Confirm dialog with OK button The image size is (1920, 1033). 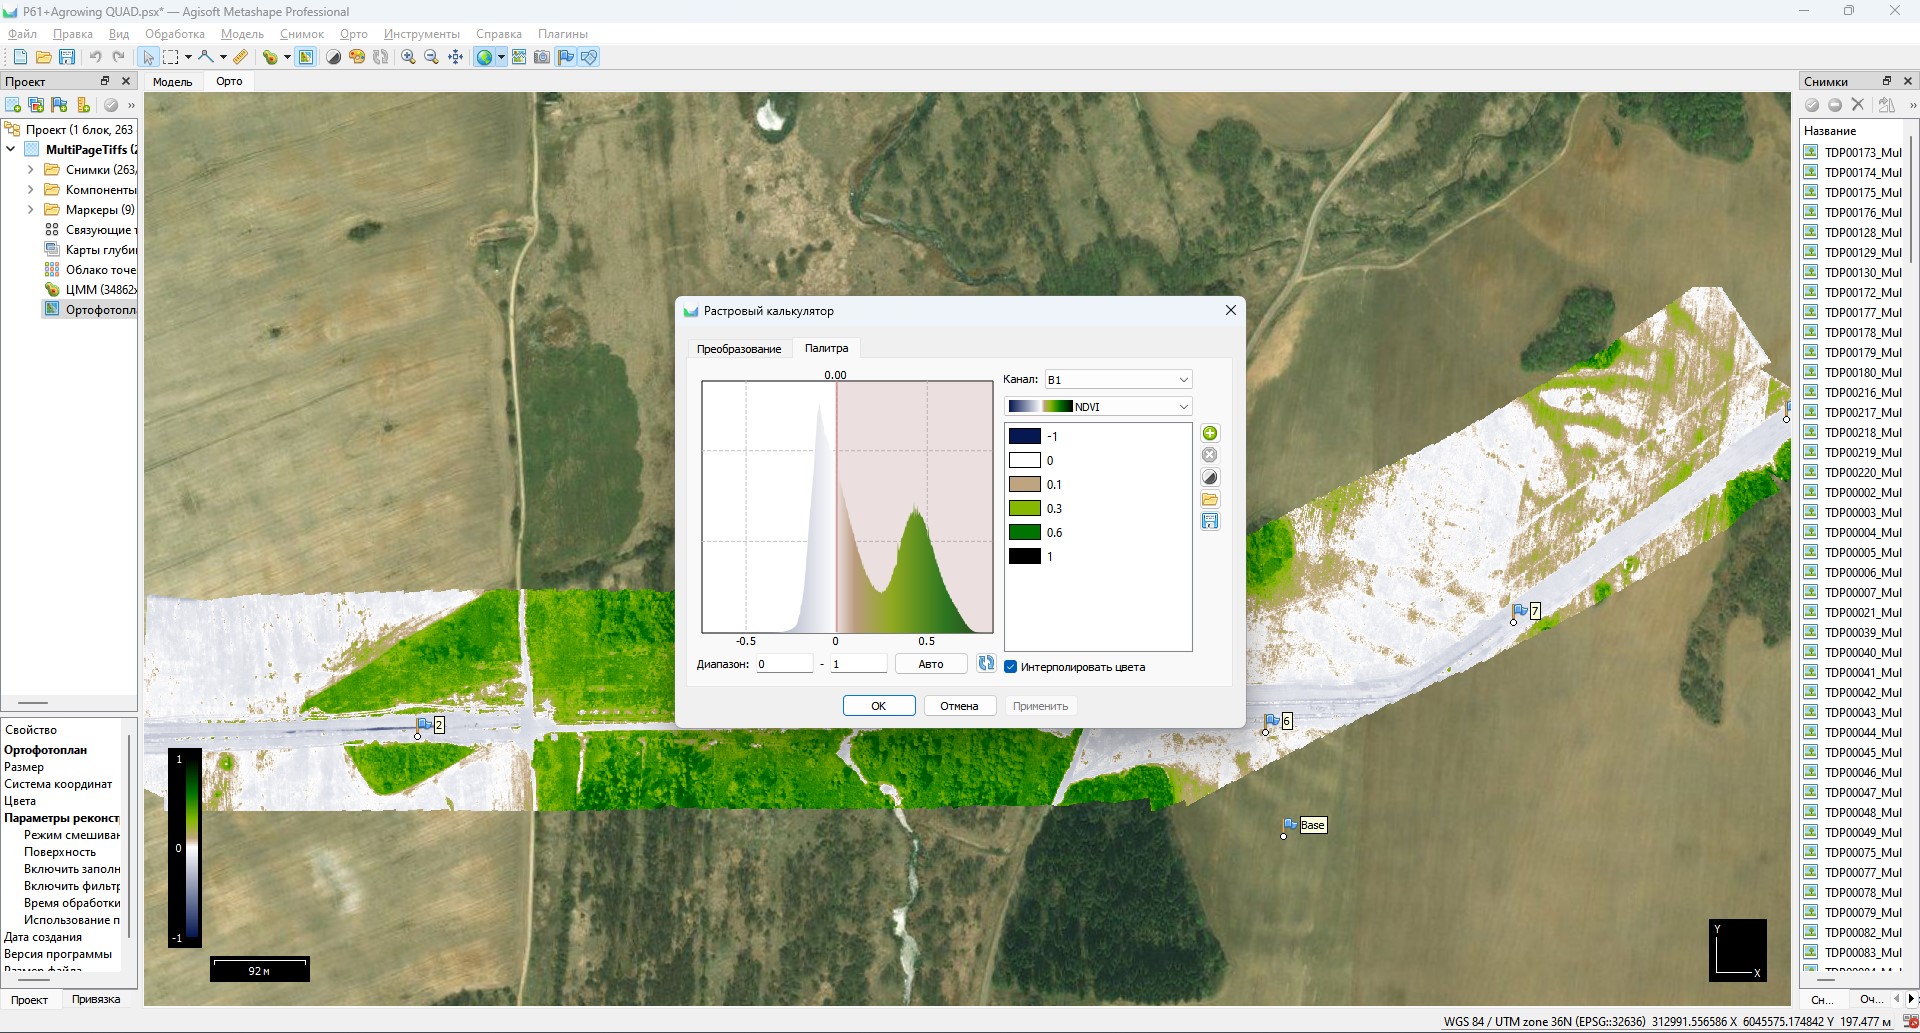click(x=879, y=706)
